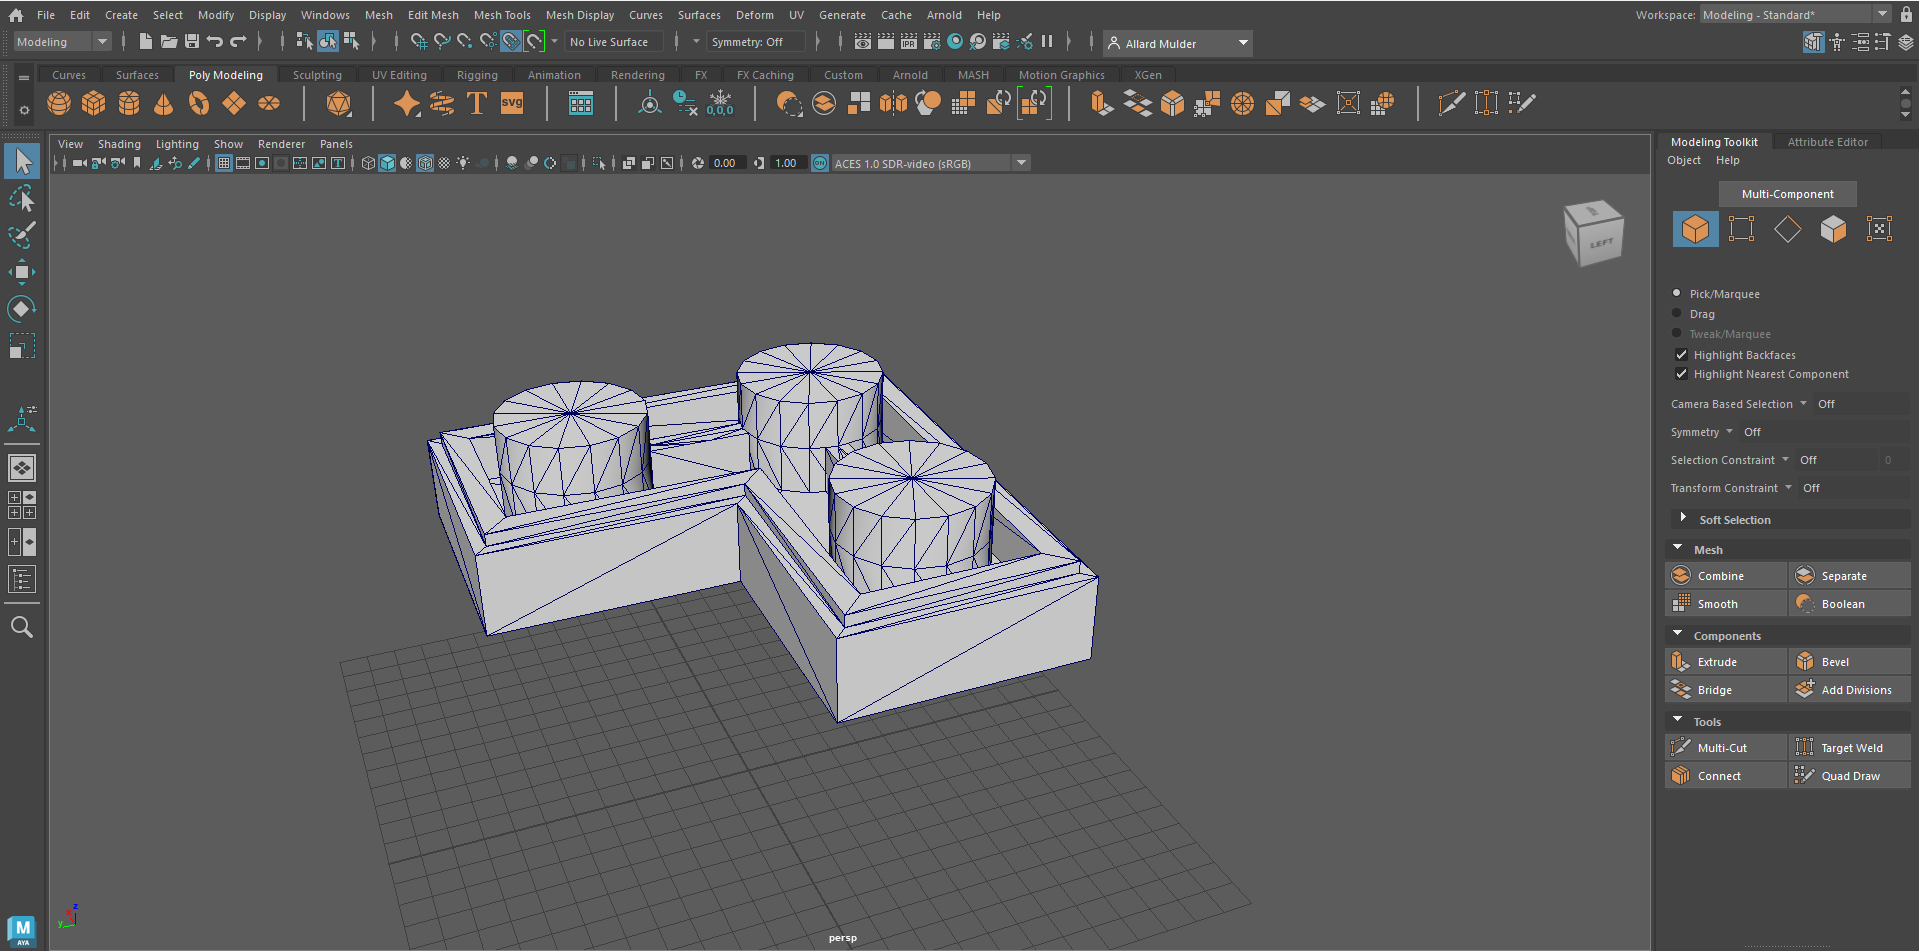Viewport: 1919px width, 951px height.
Task: Activate the Move tool in toolbox
Action: point(21,272)
